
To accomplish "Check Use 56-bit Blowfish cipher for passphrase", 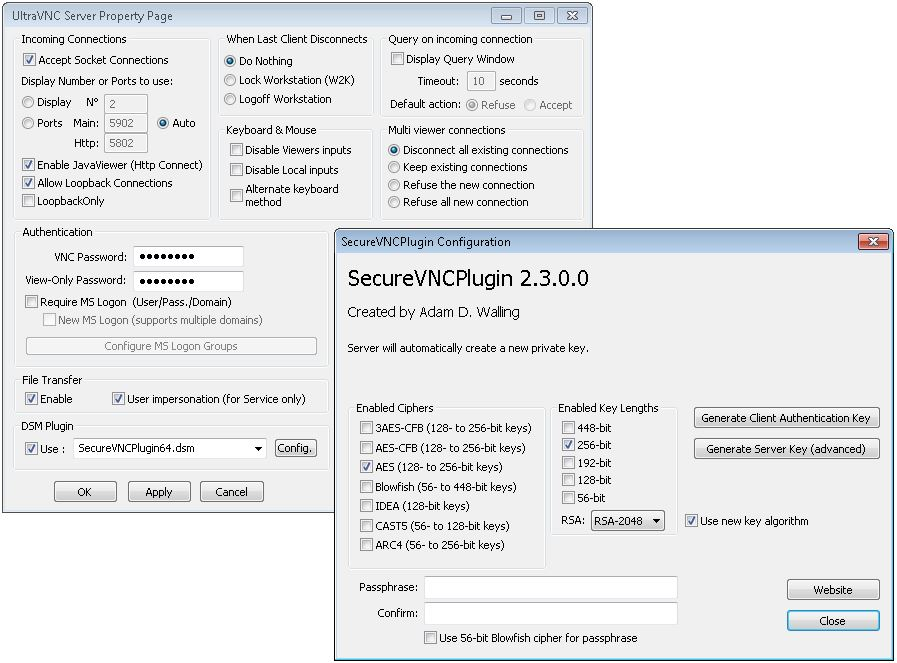I will tap(430, 637).
